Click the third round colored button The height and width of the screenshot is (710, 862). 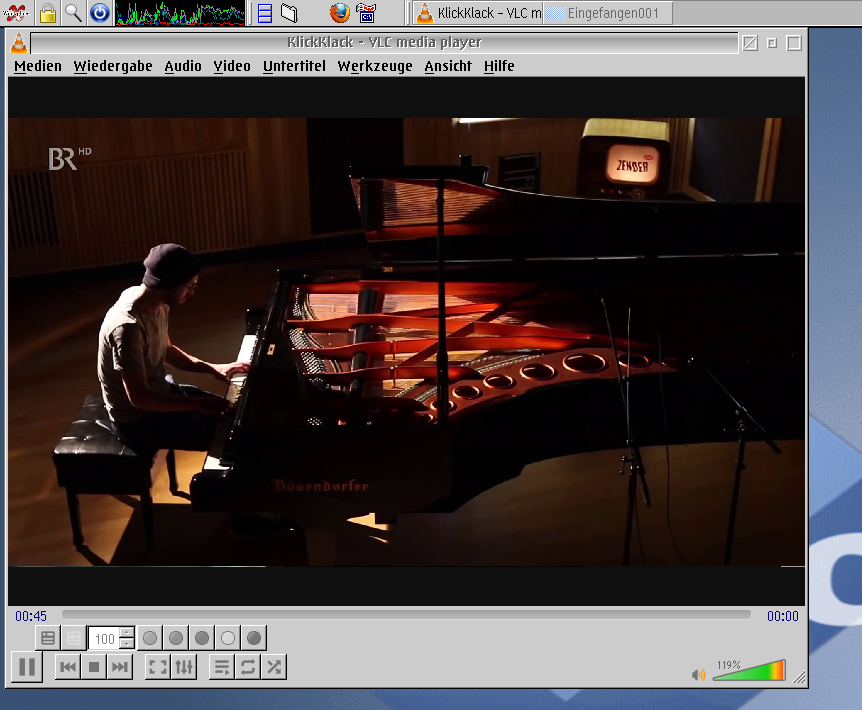pyautogui.click(x=202, y=638)
